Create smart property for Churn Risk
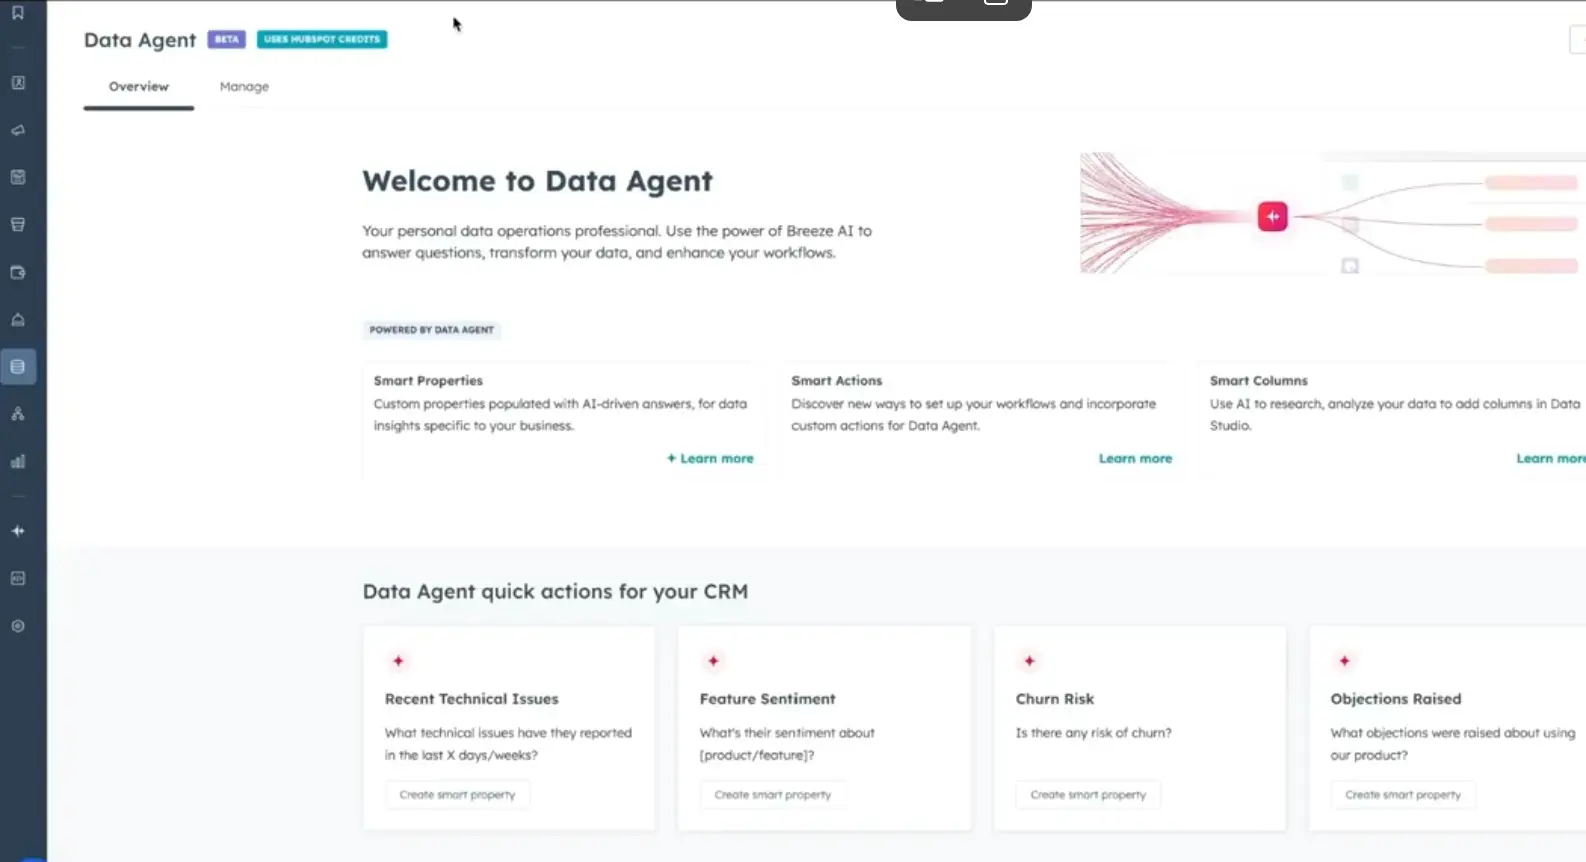 tap(1088, 795)
